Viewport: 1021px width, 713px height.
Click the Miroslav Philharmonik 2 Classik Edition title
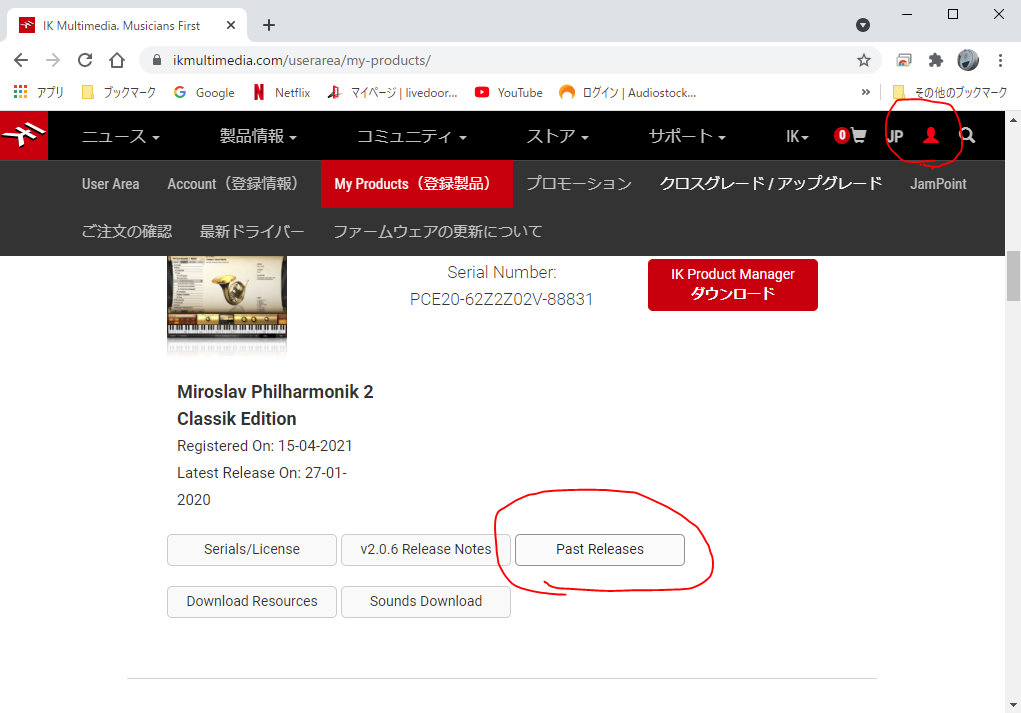tap(275, 405)
